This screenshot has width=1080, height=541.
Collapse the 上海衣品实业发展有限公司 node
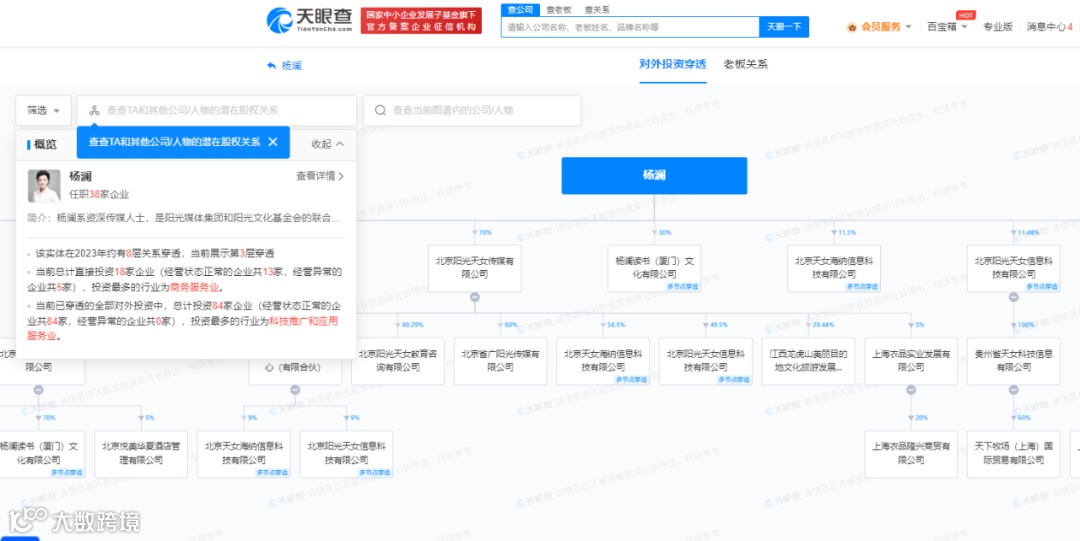[911, 390]
